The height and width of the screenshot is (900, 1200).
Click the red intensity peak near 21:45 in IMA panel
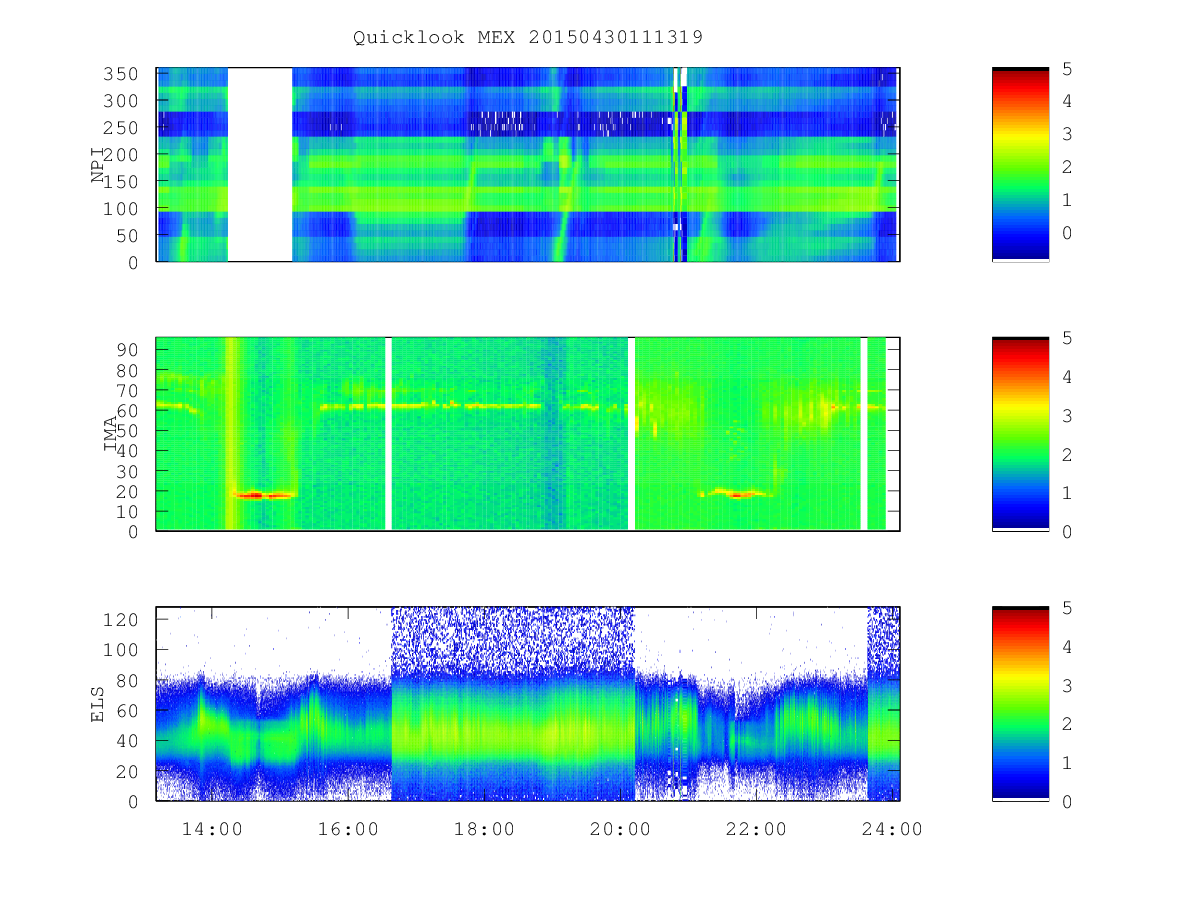point(739,495)
